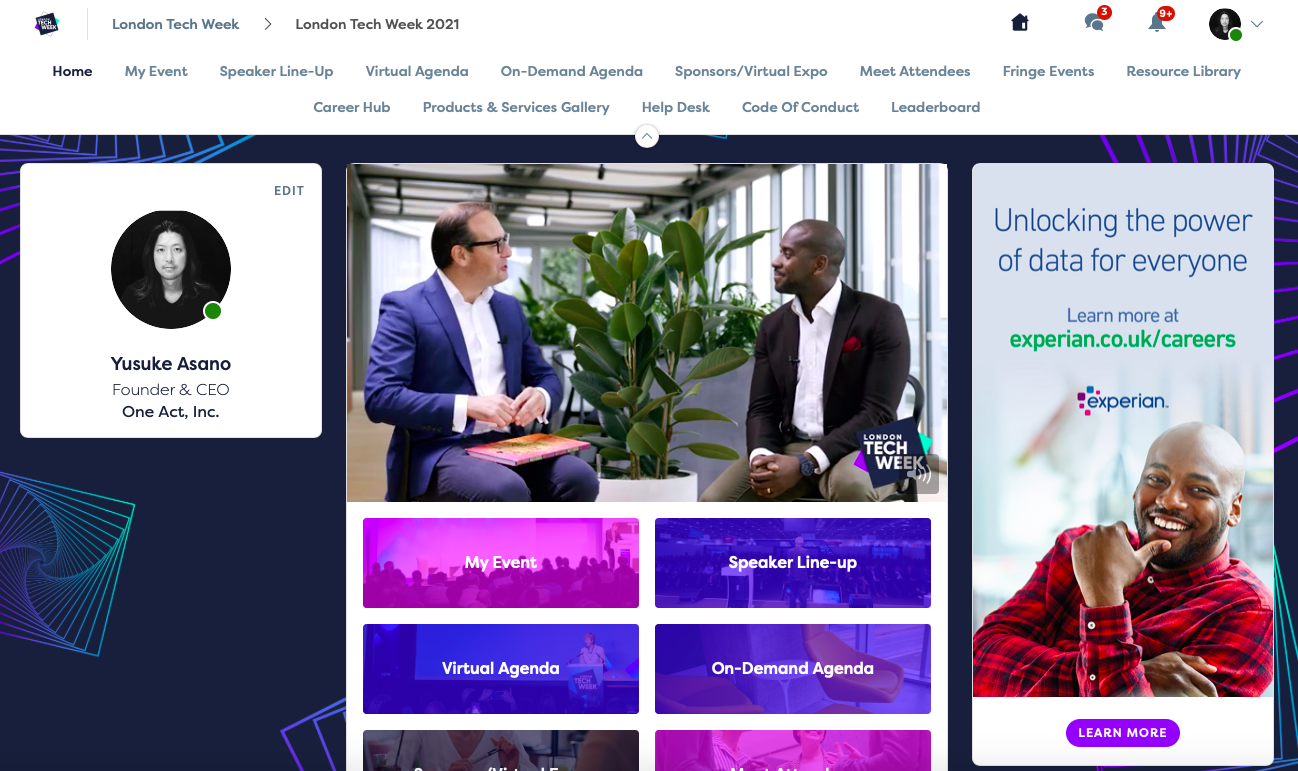This screenshot has height=771, width=1298.
Task: Open the Speaker Line-up tile
Action: pyautogui.click(x=793, y=563)
